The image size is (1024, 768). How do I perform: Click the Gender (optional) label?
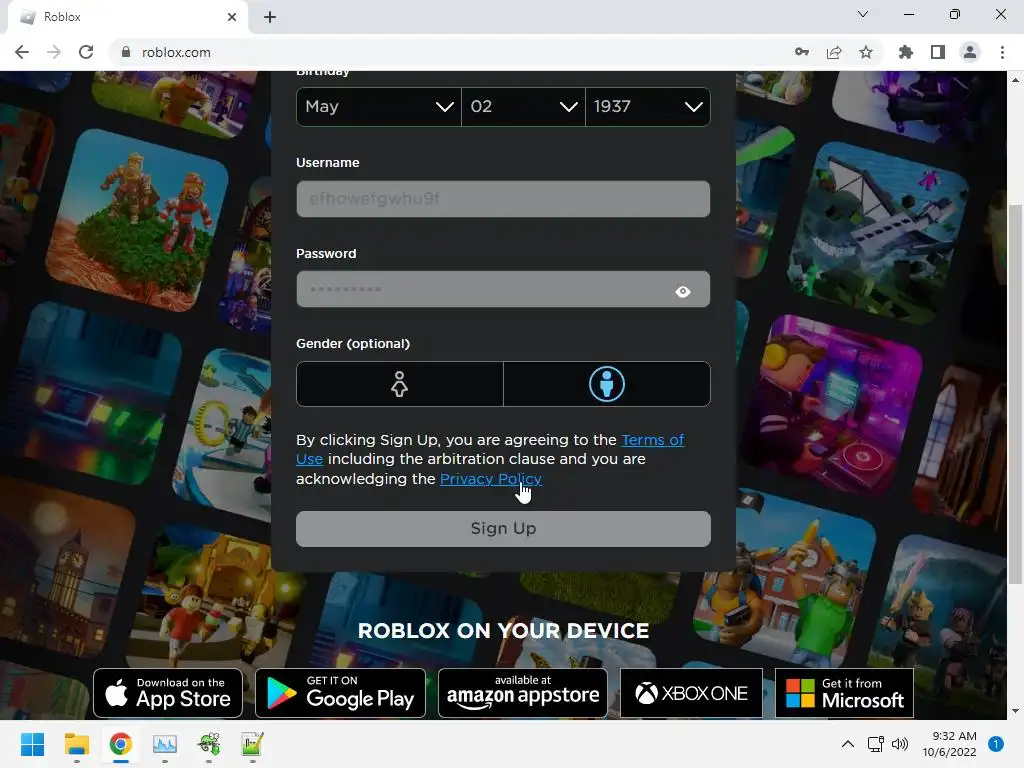click(353, 344)
